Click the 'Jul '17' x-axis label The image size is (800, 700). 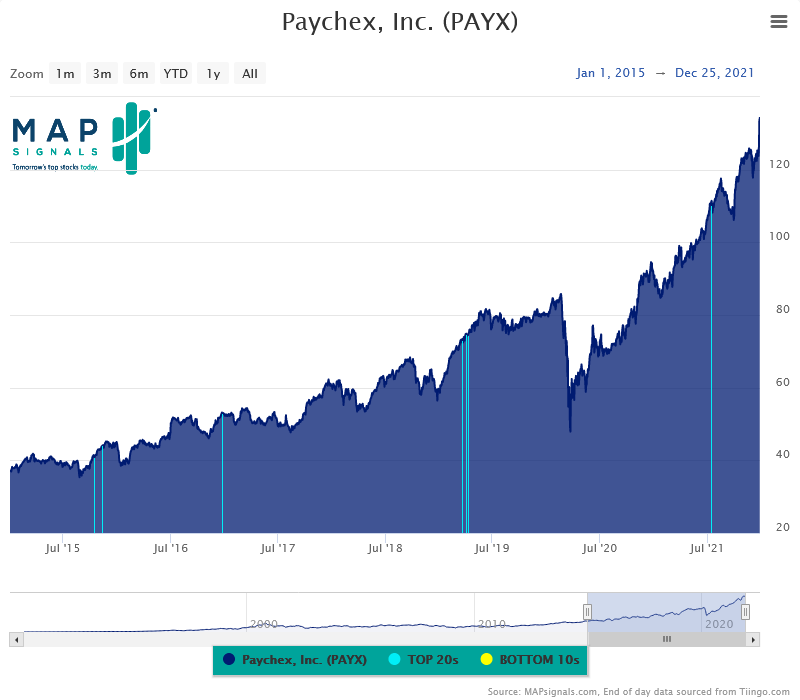[x=278, y=548]
